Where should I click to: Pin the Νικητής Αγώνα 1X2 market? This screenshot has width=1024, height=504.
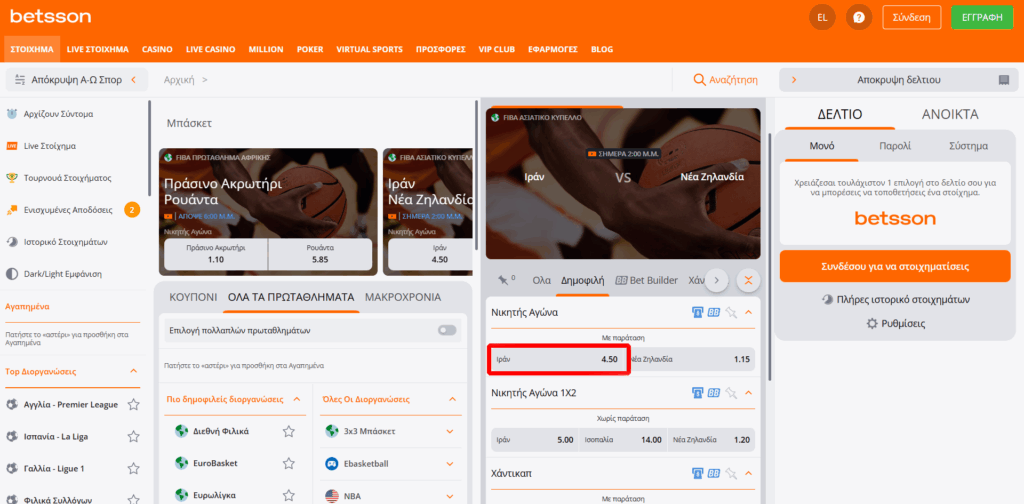pyautogui.click(x=731, y=393)
